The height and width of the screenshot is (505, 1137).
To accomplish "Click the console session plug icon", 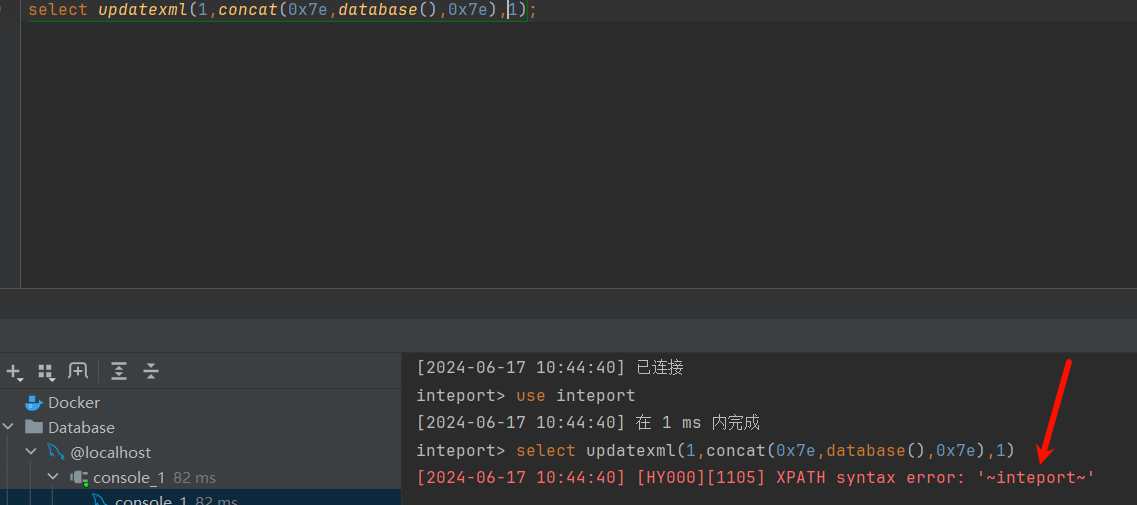I will click(x=79, y=477).
